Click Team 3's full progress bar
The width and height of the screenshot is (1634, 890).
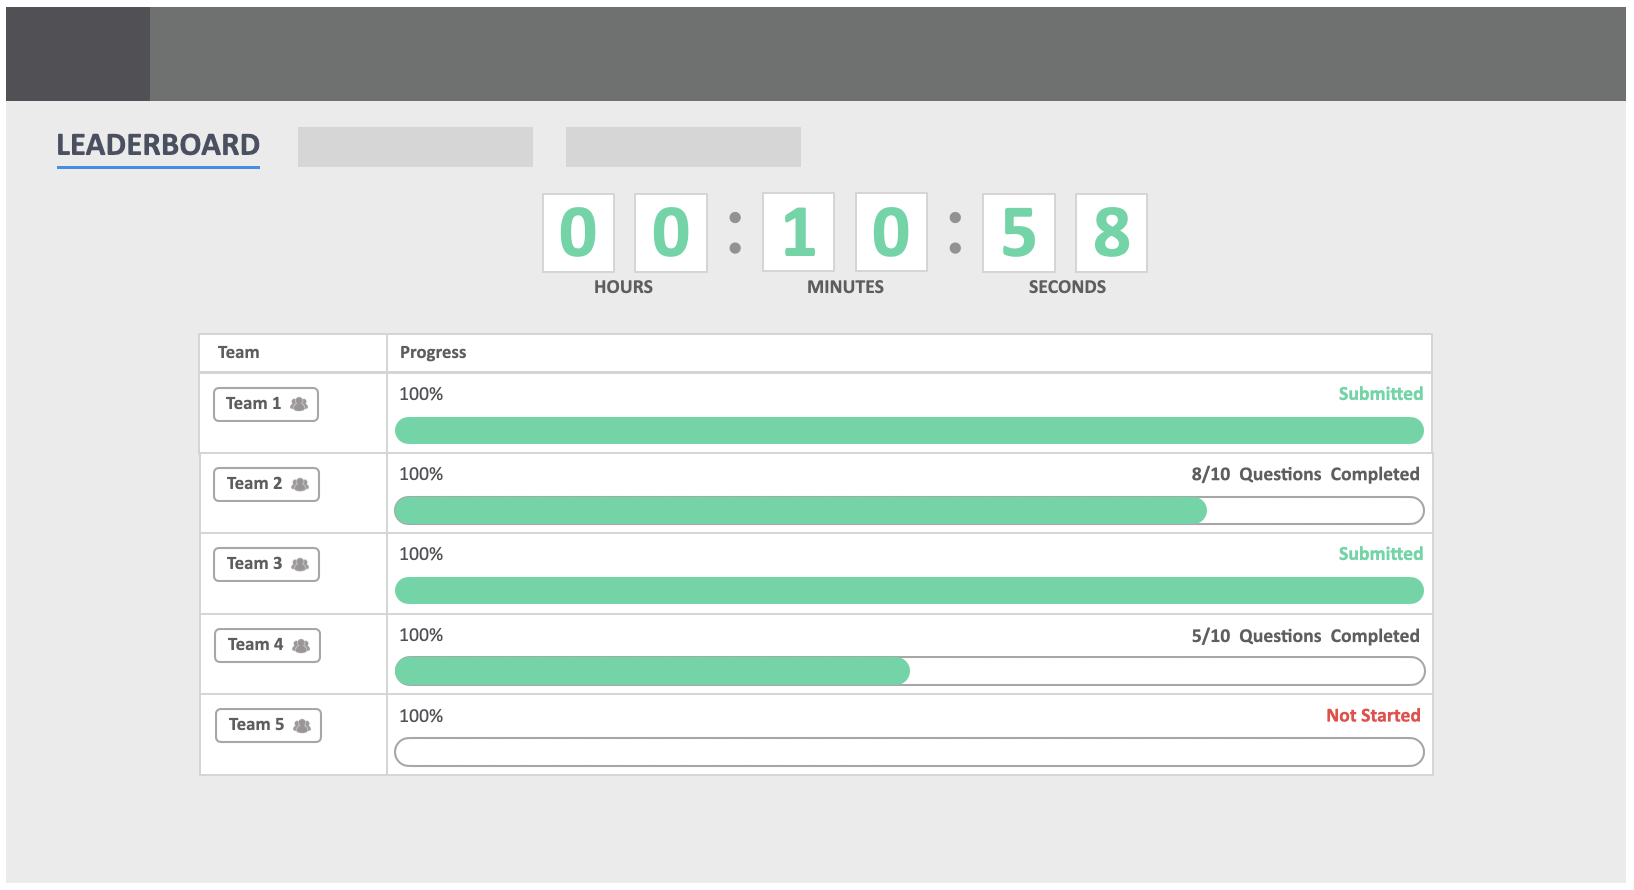(x=909, y=591)
